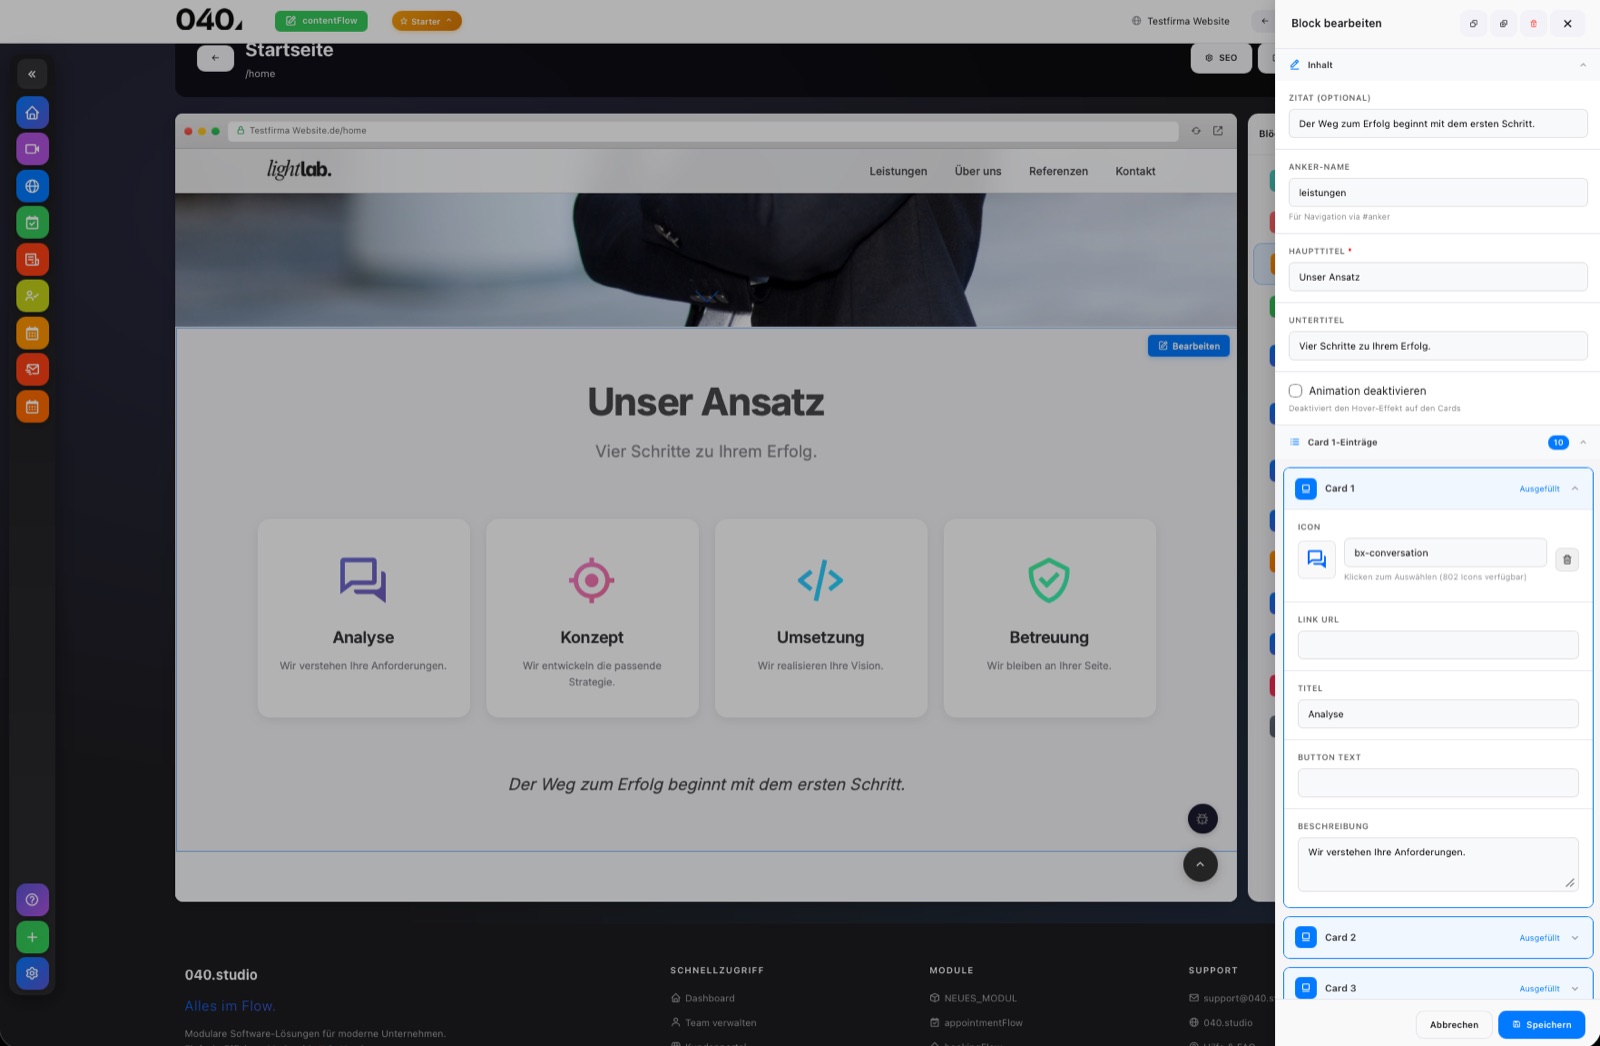The height and width of the screenshot is (1046, 1600).
Task: Open the help question mark icon
Action: click(x=32, y=900)
